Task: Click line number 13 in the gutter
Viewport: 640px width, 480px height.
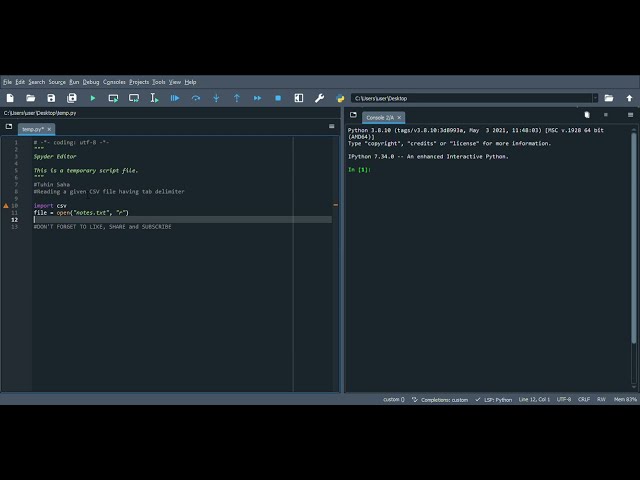Action: click(x=15, y=227)
